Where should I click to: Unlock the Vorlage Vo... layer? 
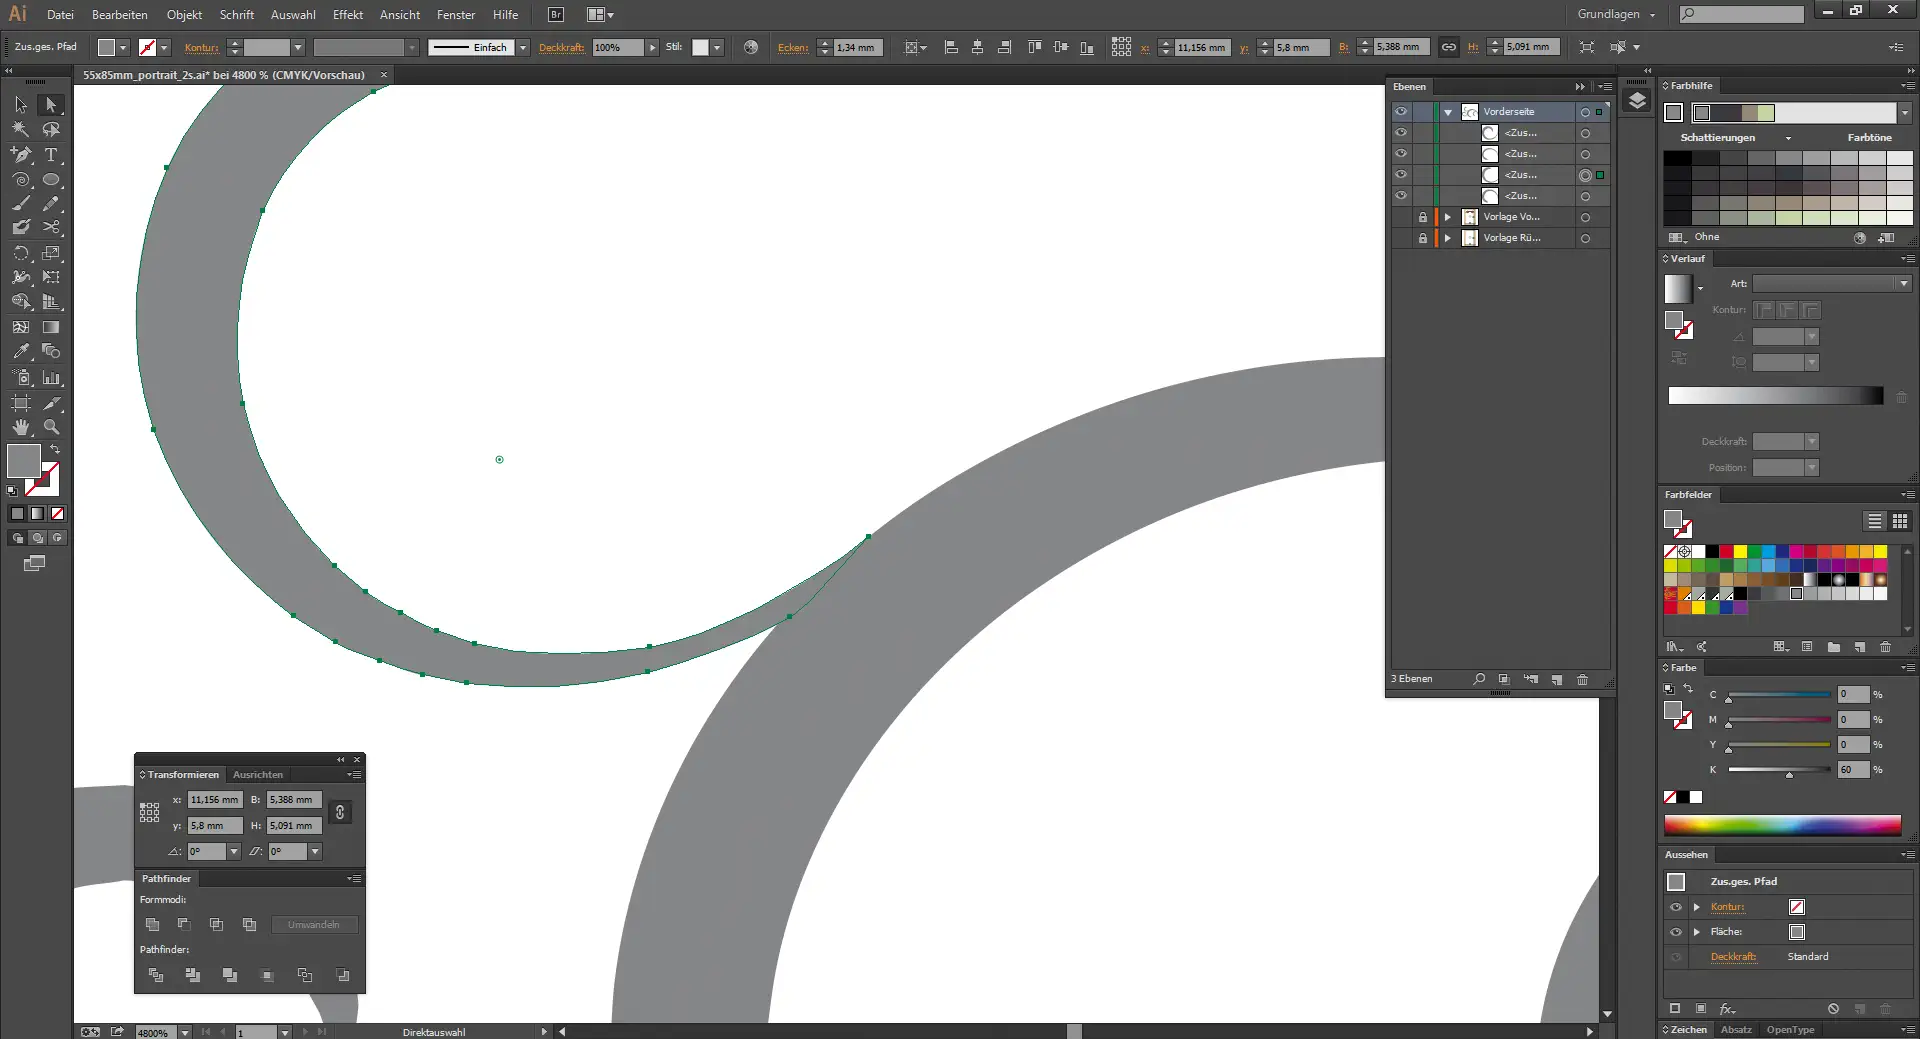coord(1422,217)
